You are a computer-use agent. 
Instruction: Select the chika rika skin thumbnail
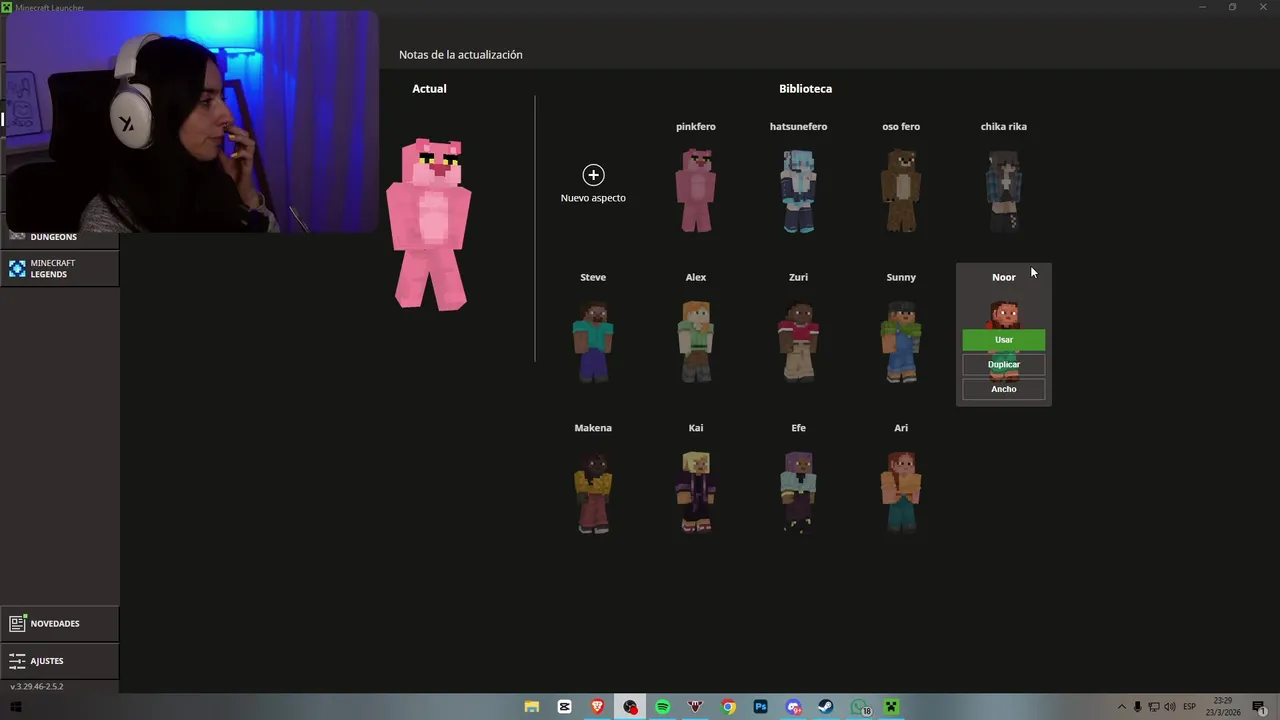(x=1004, y=190)
